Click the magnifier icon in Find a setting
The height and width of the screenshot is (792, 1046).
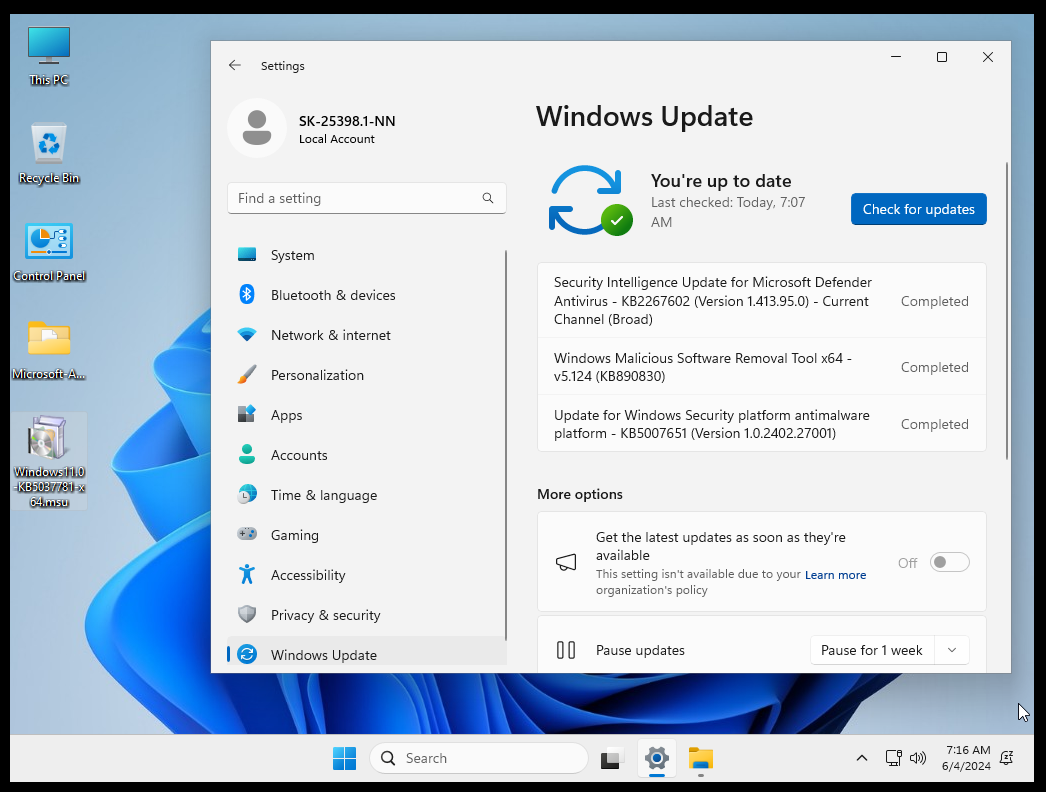(488, 198)
